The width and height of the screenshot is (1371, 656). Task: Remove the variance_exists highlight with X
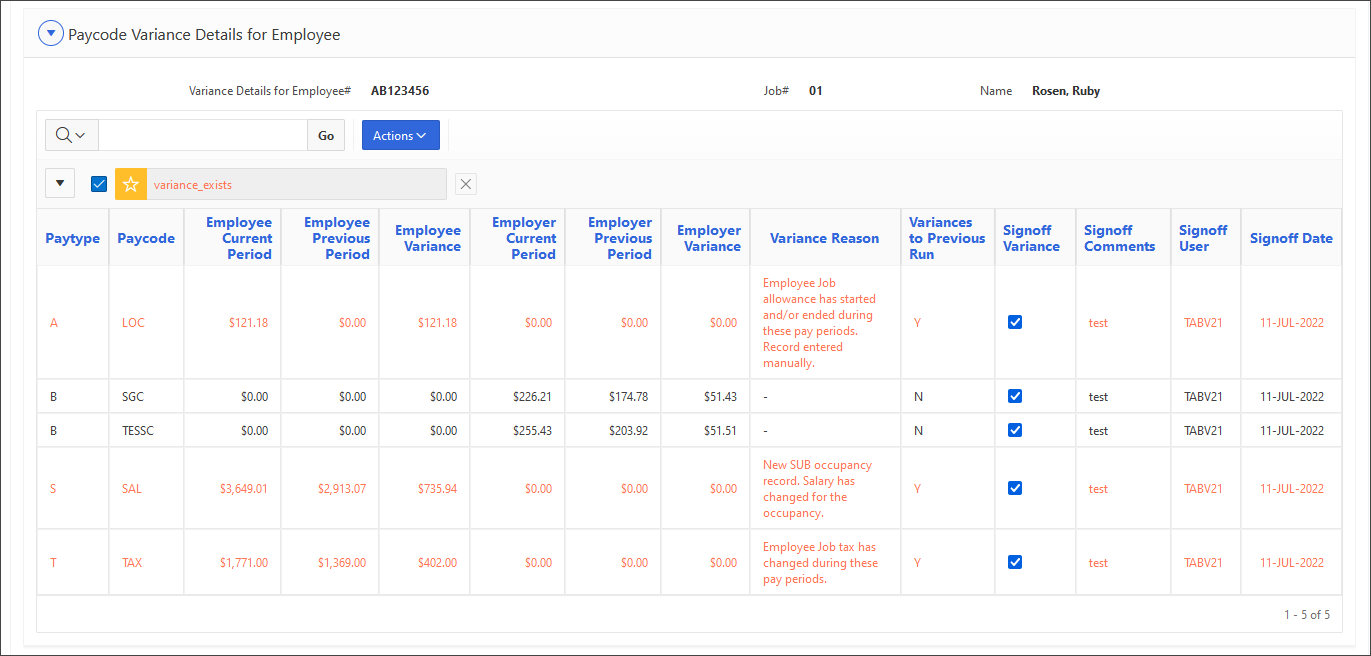466,184
